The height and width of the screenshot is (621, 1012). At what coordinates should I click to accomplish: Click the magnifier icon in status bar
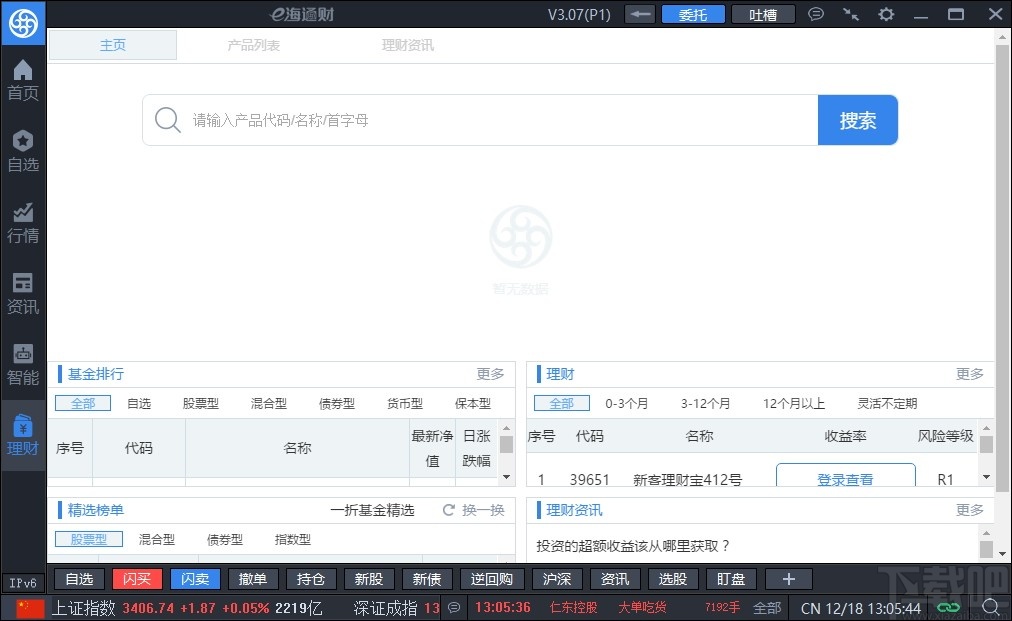tap(991, 607)
